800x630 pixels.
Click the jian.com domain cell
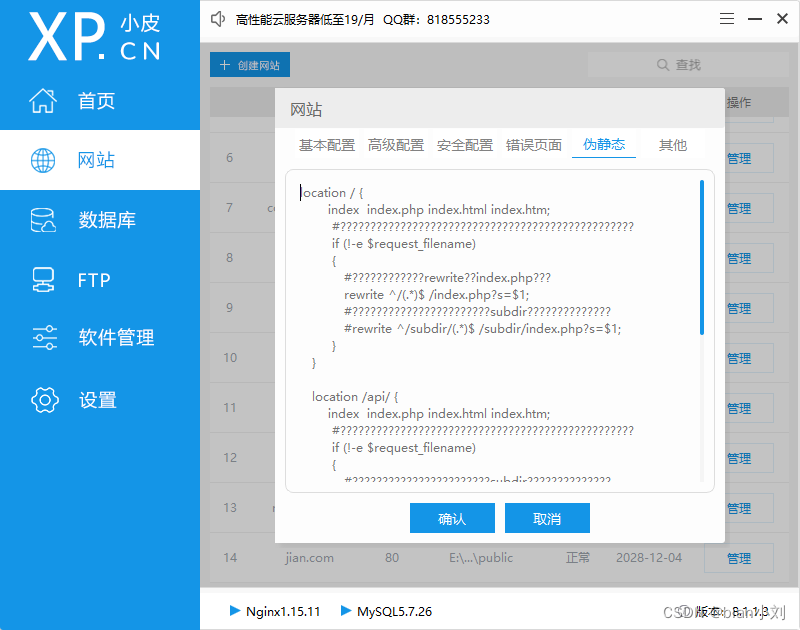click(x=309, y=558)
